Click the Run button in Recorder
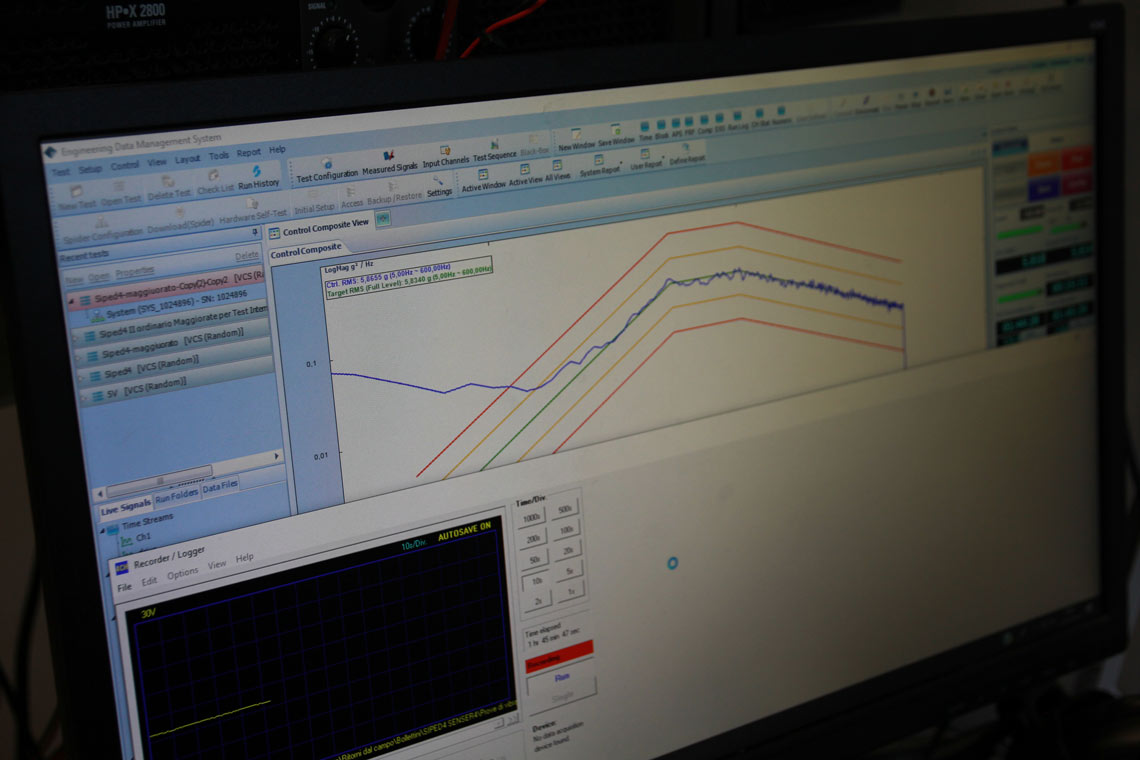The width and height of the screenshot is (1140, 760). [561, 678]
